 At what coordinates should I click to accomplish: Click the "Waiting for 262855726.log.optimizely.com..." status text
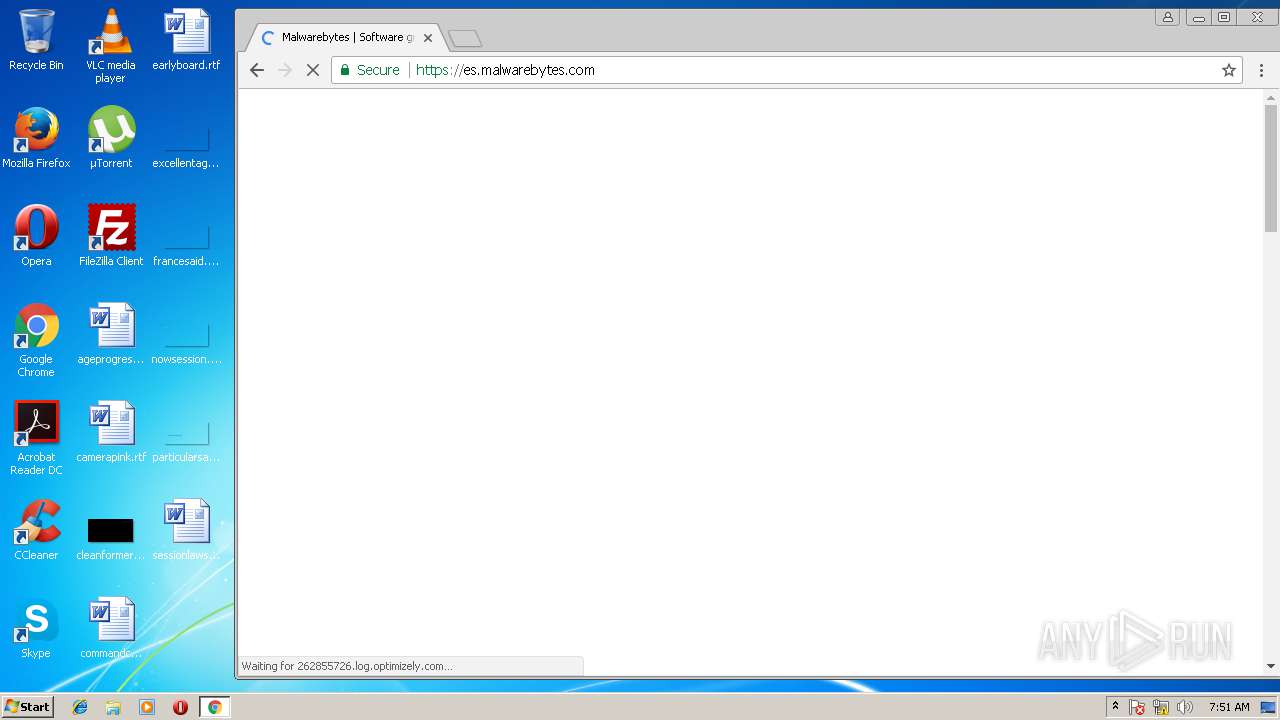coord(347,666)
